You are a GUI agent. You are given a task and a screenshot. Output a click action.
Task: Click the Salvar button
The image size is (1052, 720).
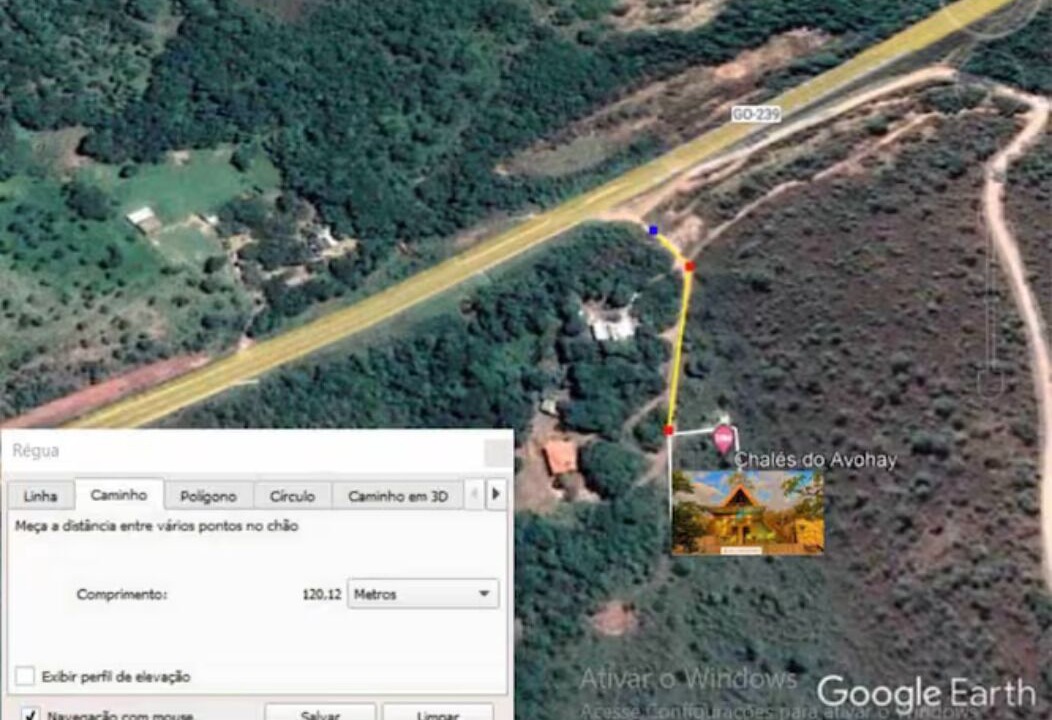(x=320, y=713)
